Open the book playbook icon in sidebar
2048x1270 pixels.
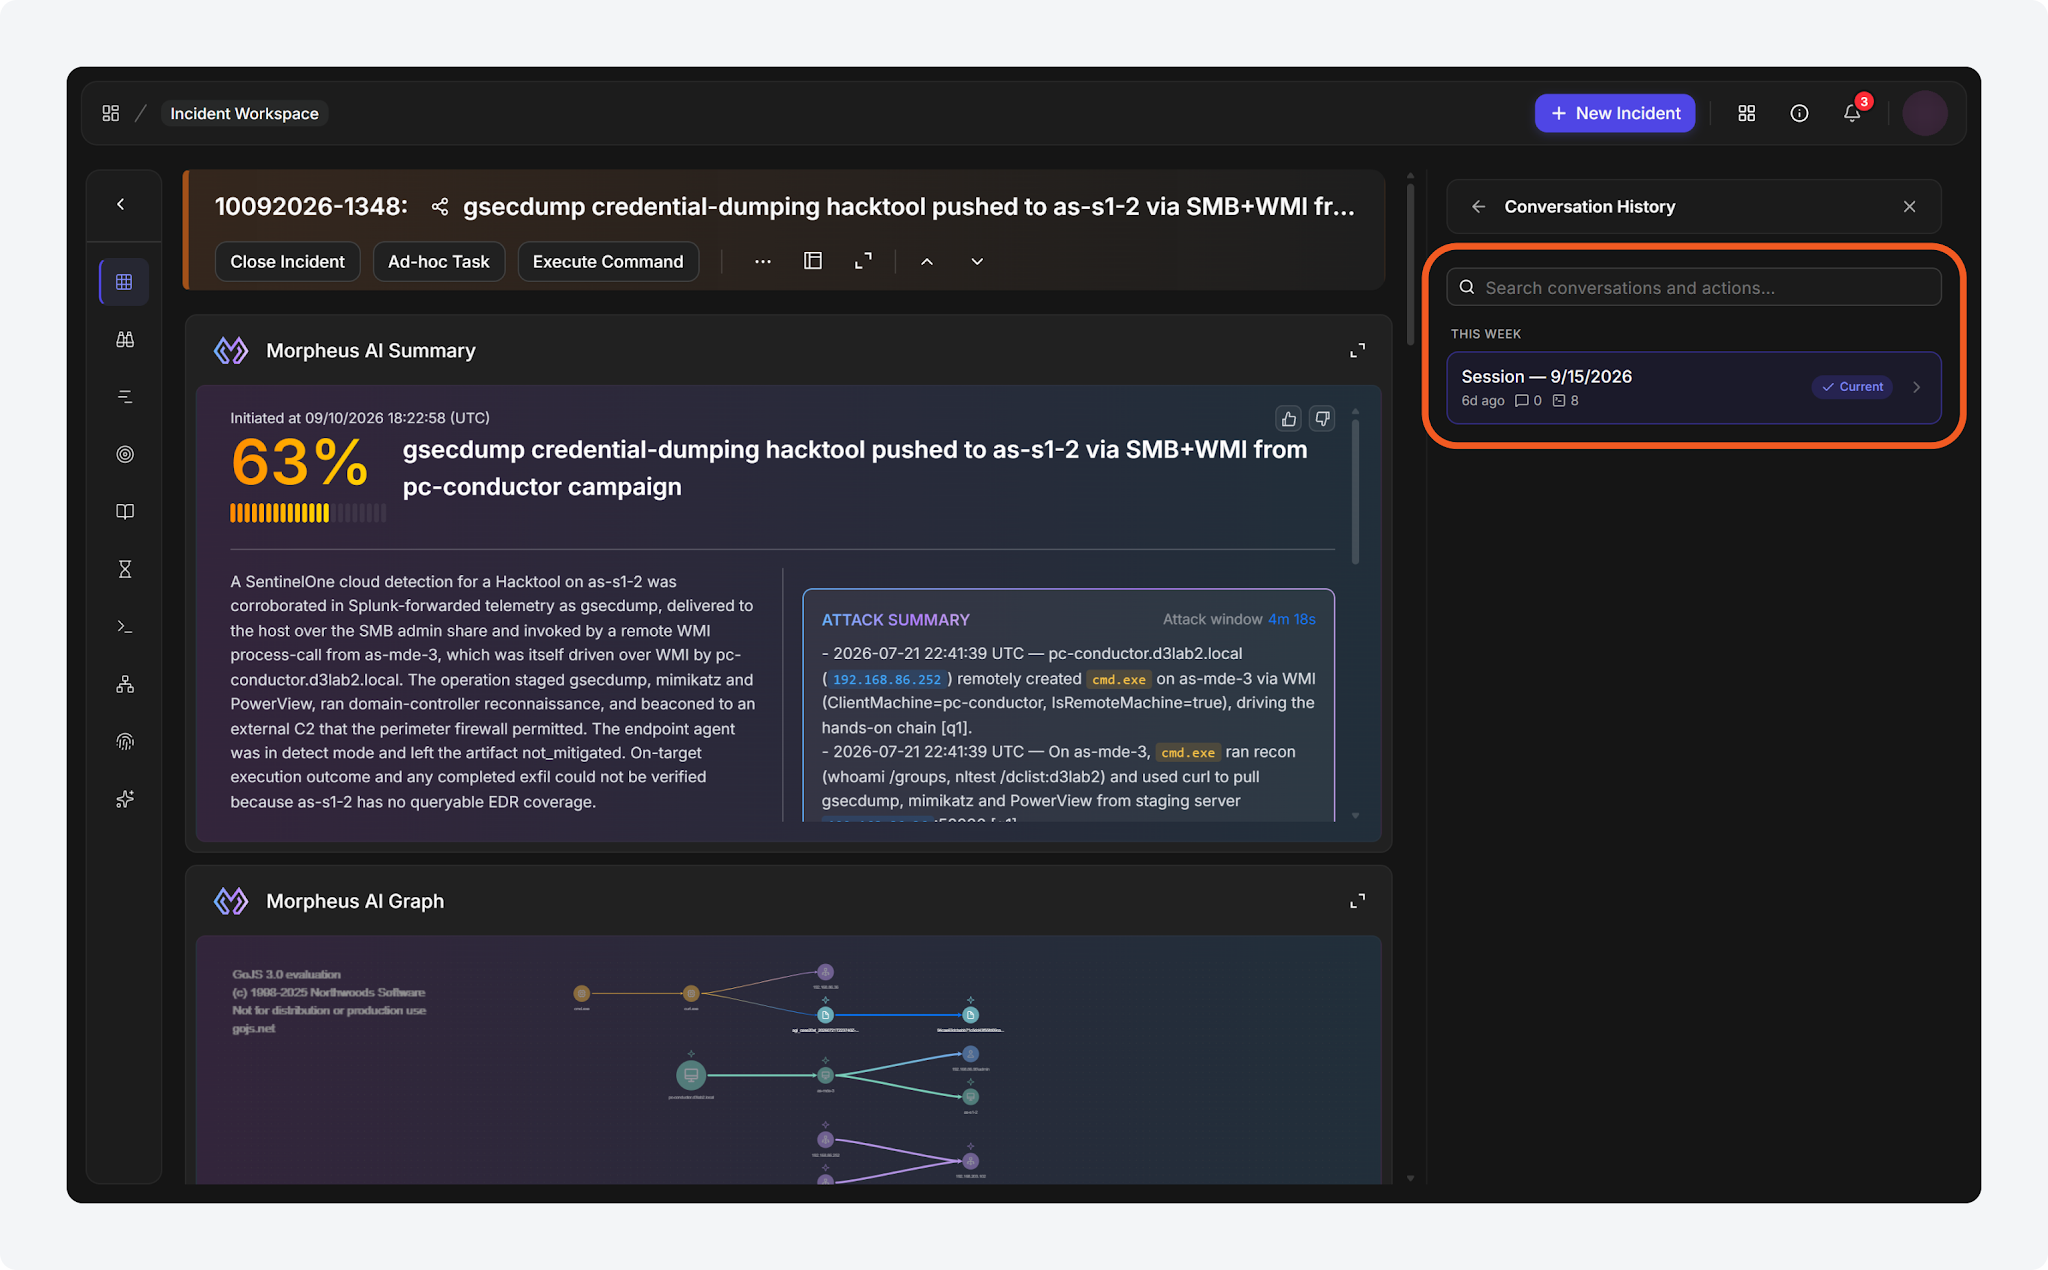coord(124,512)
